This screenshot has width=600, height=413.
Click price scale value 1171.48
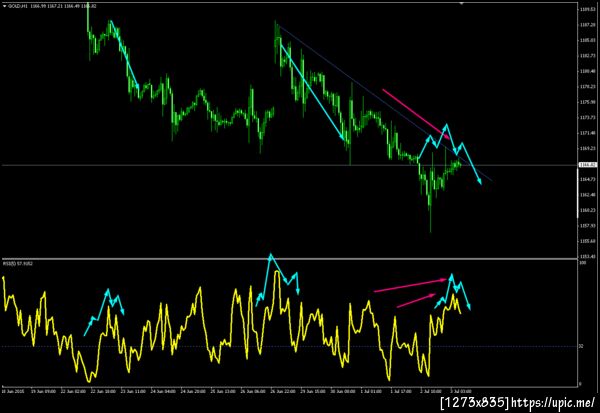click(588, 133)
